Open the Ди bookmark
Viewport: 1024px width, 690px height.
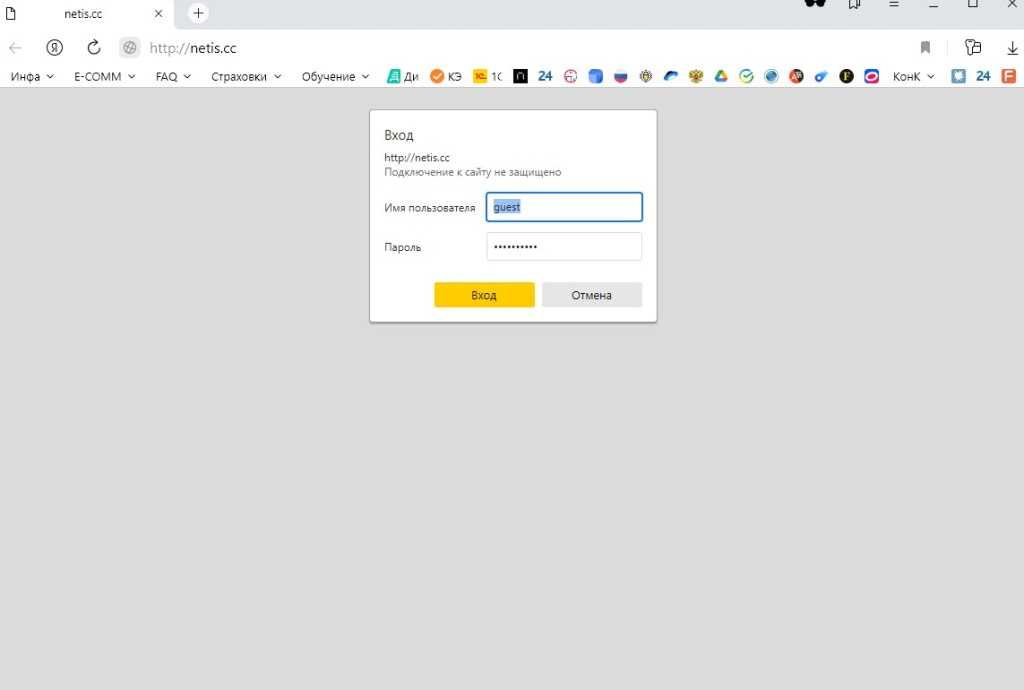pos(402,76)
